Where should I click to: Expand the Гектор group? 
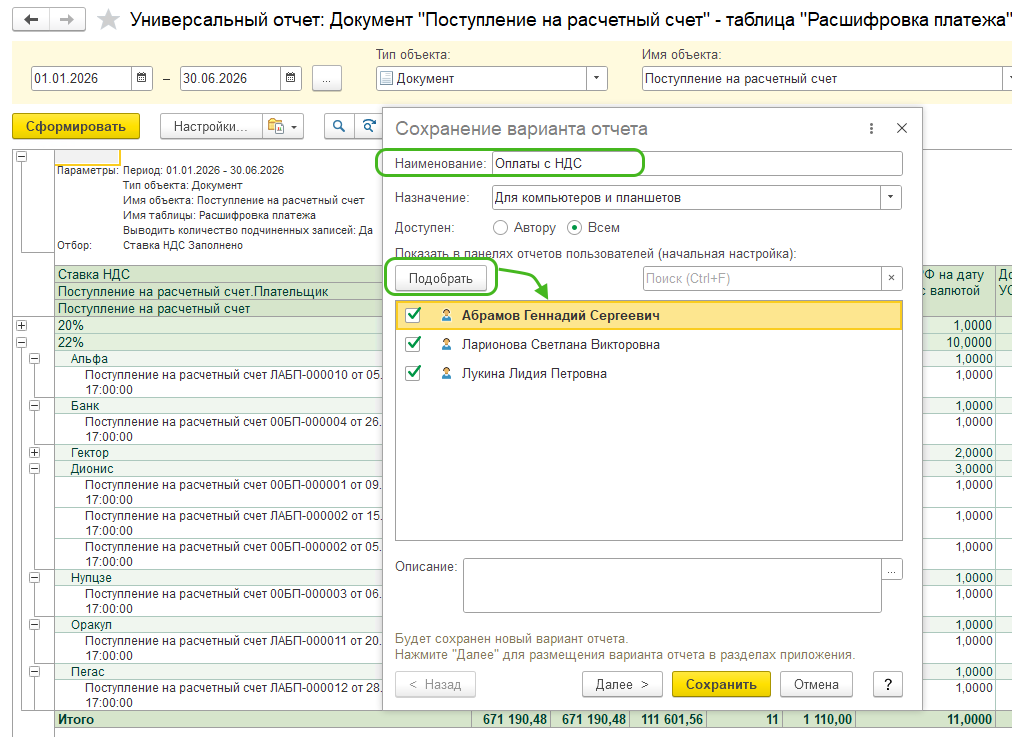(35, 452)
